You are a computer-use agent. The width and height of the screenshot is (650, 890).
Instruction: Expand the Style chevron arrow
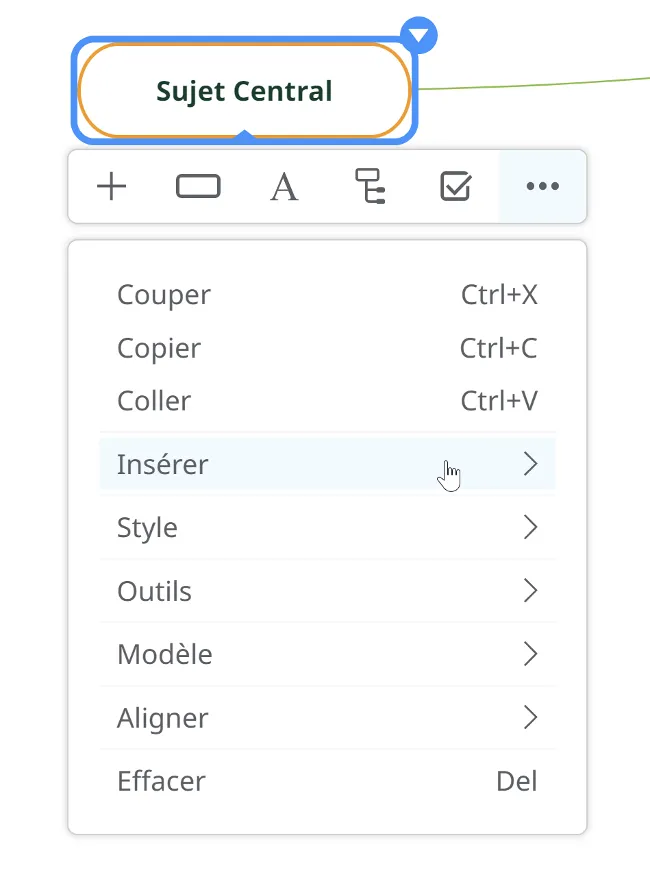530,527
